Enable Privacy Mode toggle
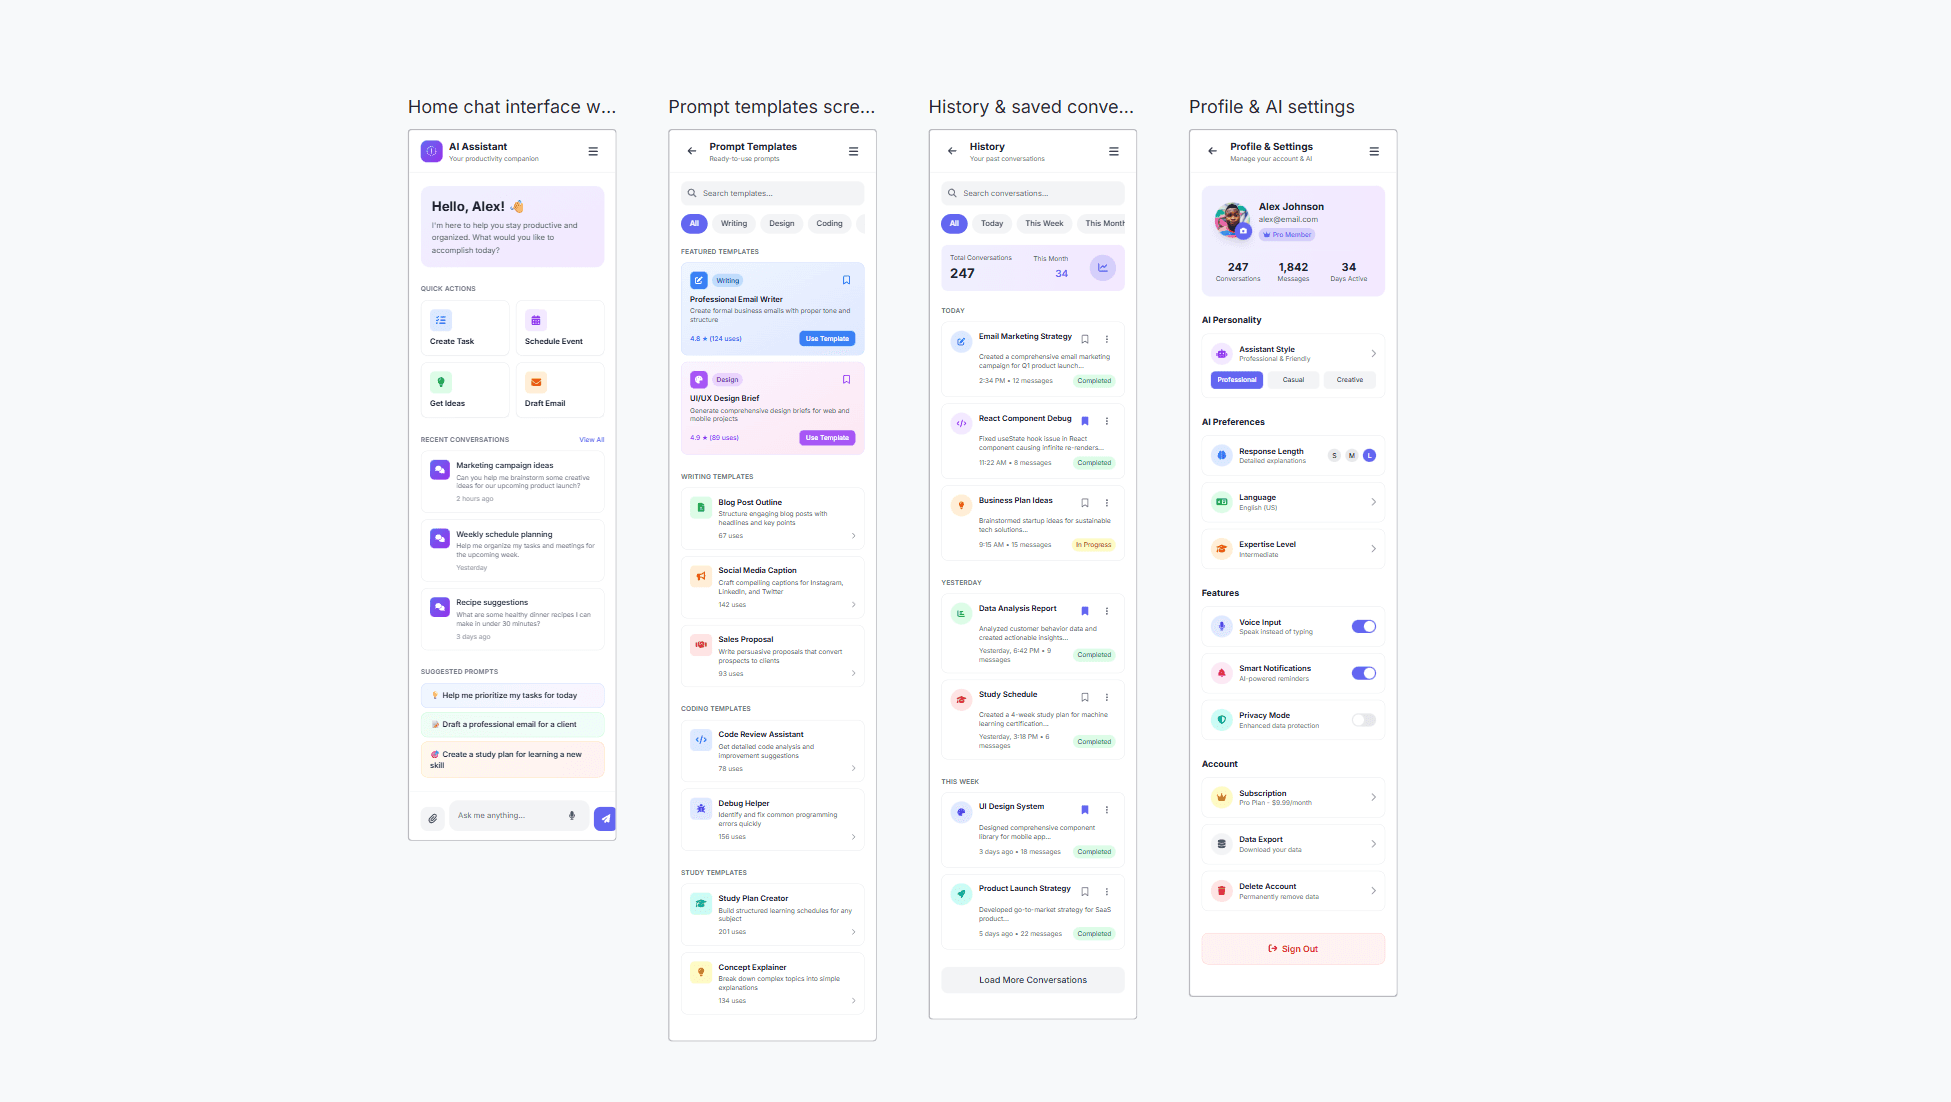 1364,720
